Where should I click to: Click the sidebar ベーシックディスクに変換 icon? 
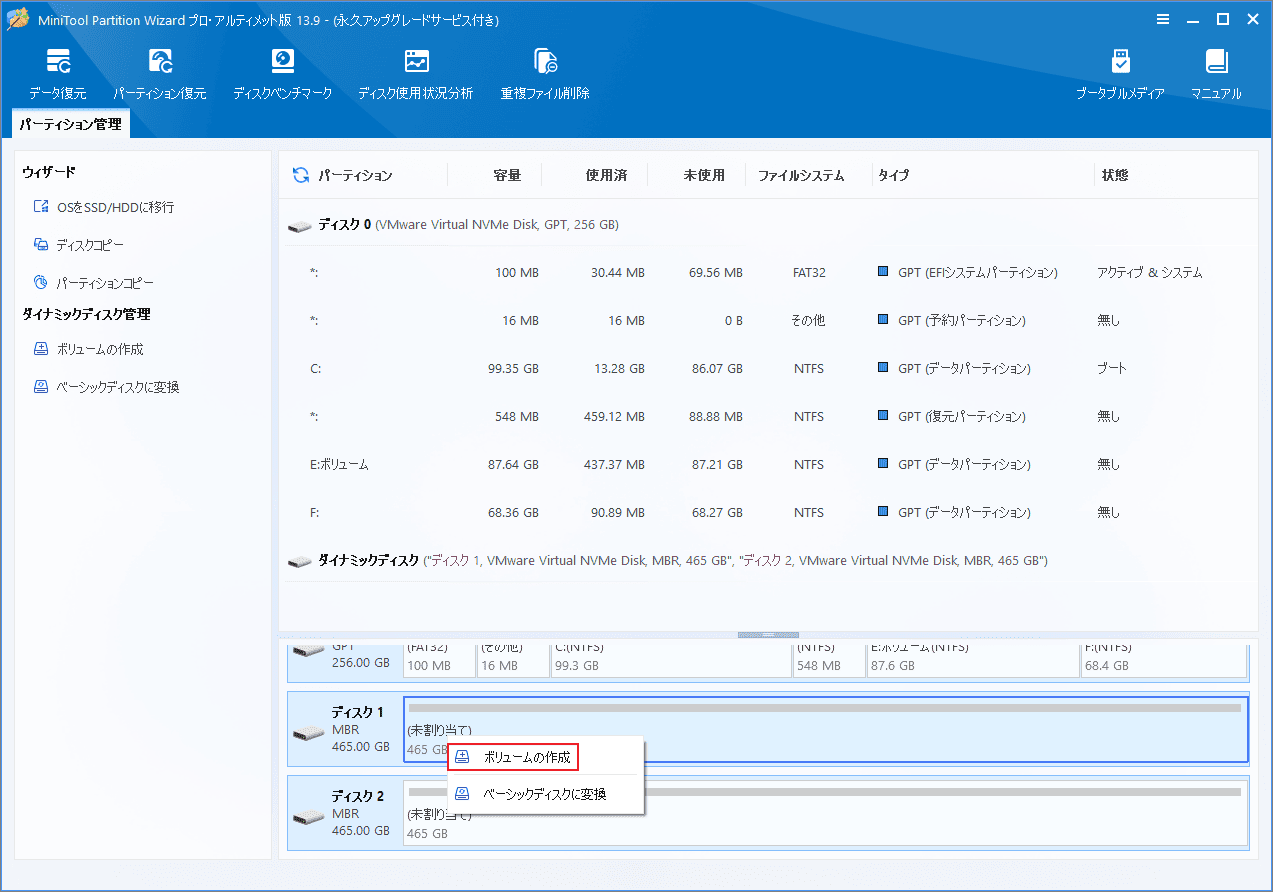41,387
